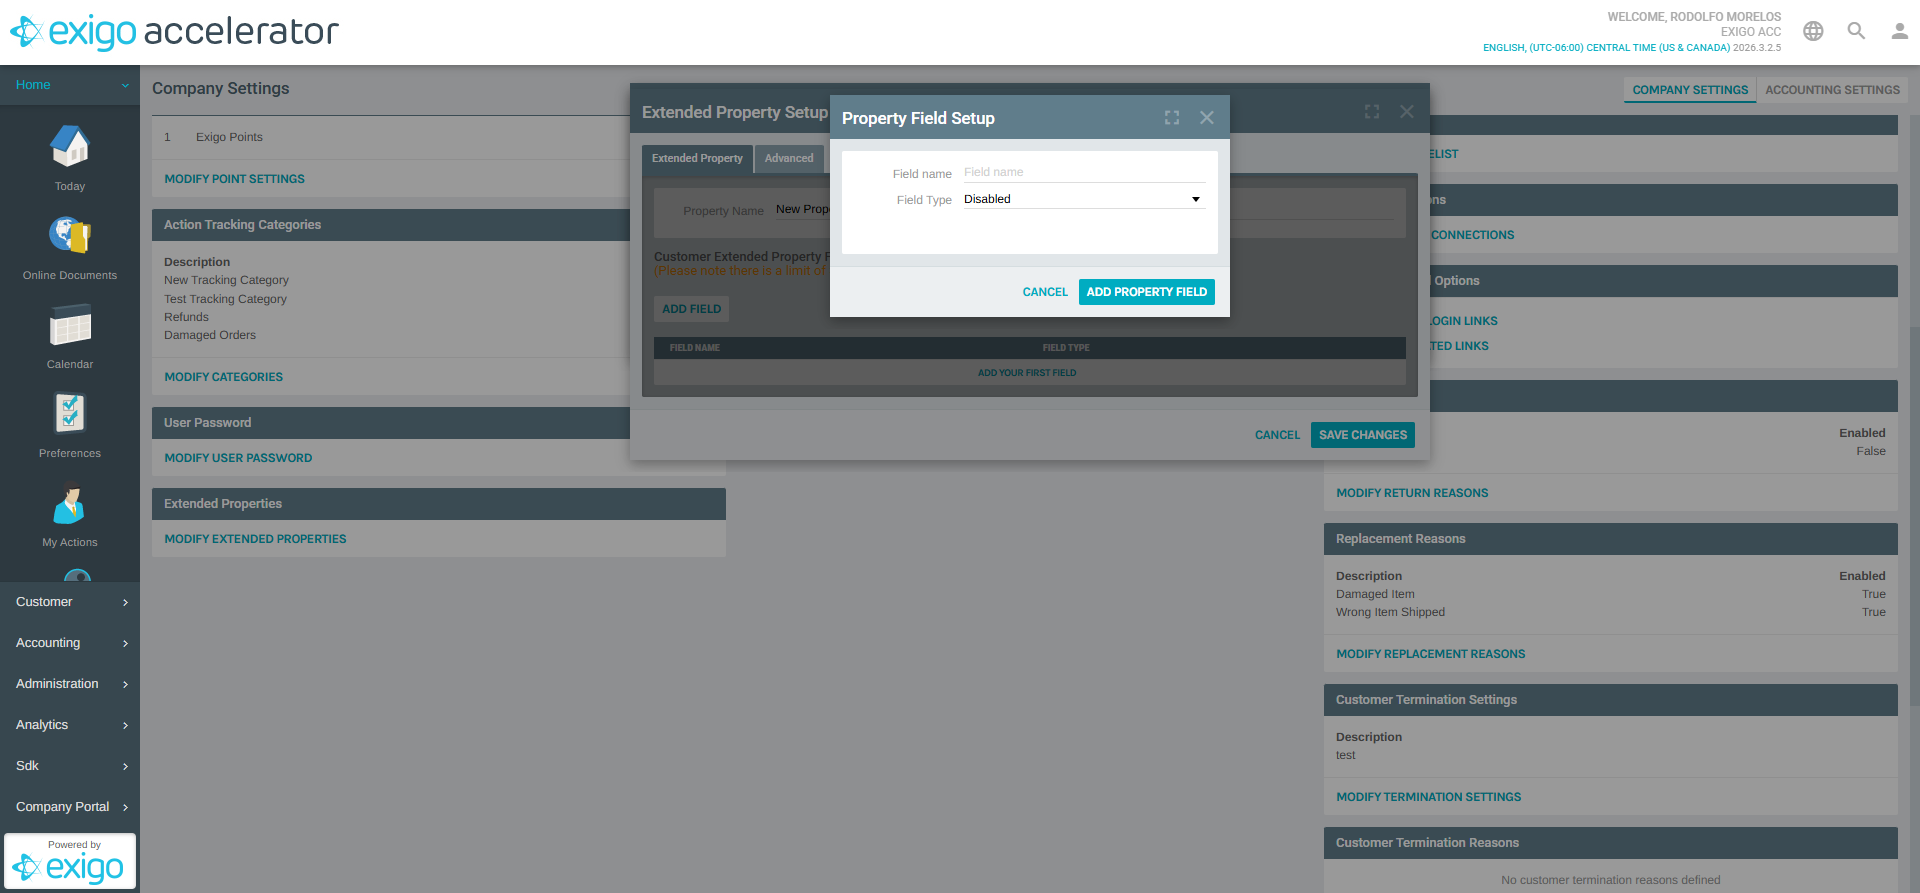
Task: Cancel the Extended Property Setup dialog
Action: [1277, 435]
